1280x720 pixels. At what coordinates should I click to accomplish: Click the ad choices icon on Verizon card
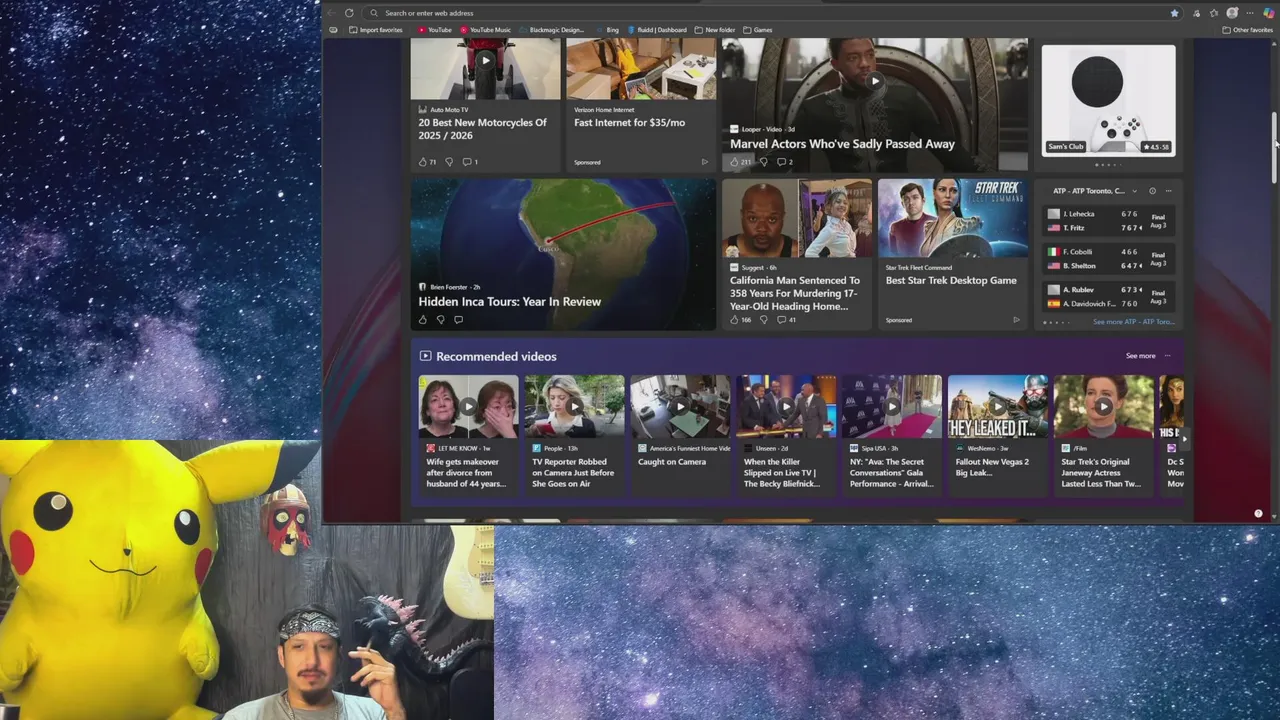[x=704, y=162]
